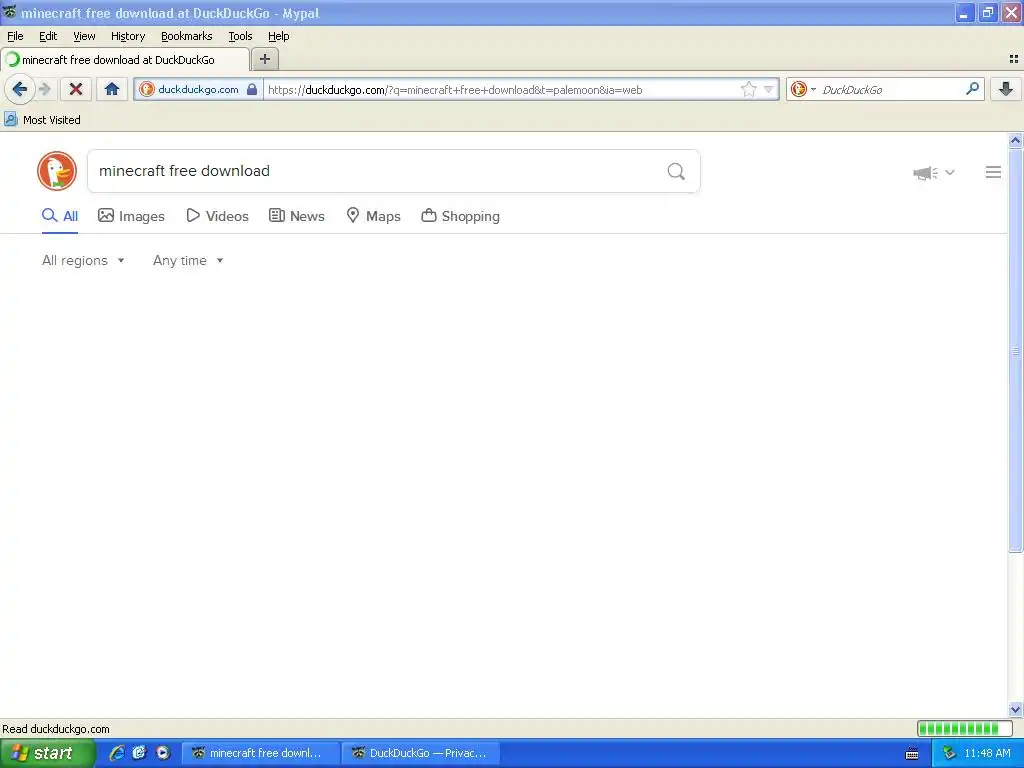Switch to Maps results
The width and height of the screenshot is (1024, 768).
click(373, 216)
